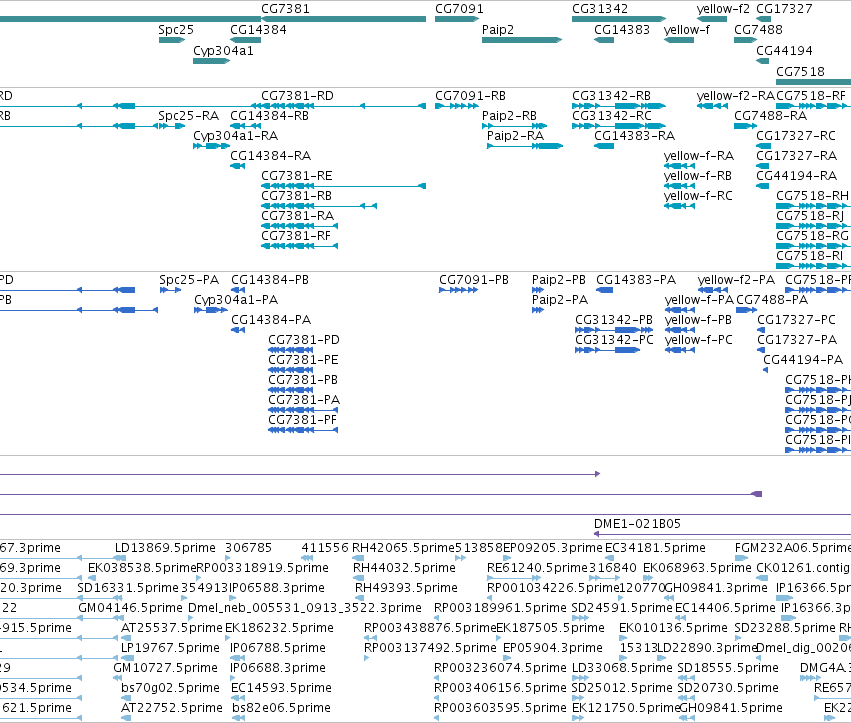Image resolution: width=851 pixels, height=723 pixels.
Task: Click the CG7381-RB transcript glyph
Action: 319,206
